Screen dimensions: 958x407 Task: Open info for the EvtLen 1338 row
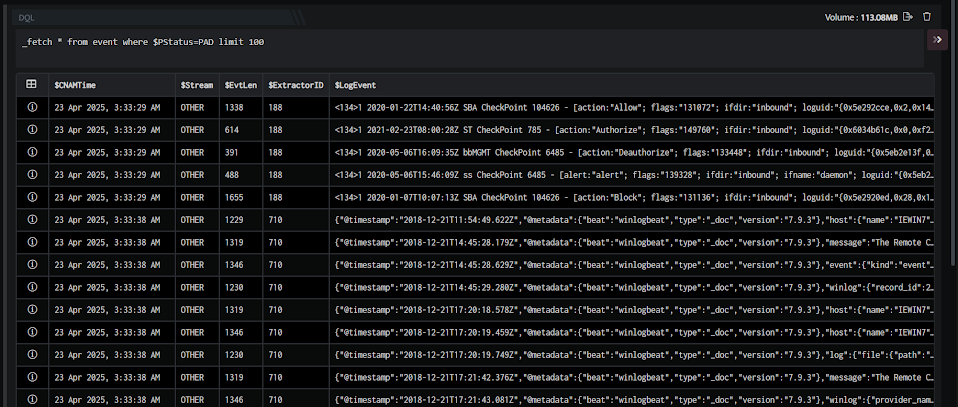32,107
